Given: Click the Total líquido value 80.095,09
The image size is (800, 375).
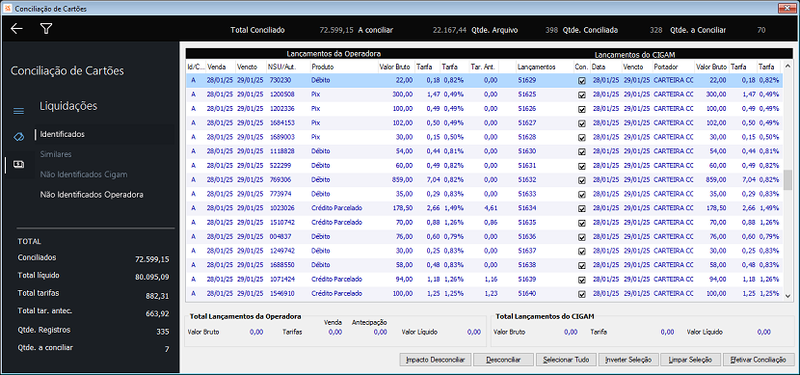Looking at the screenshot, I should tap(152, 278).
